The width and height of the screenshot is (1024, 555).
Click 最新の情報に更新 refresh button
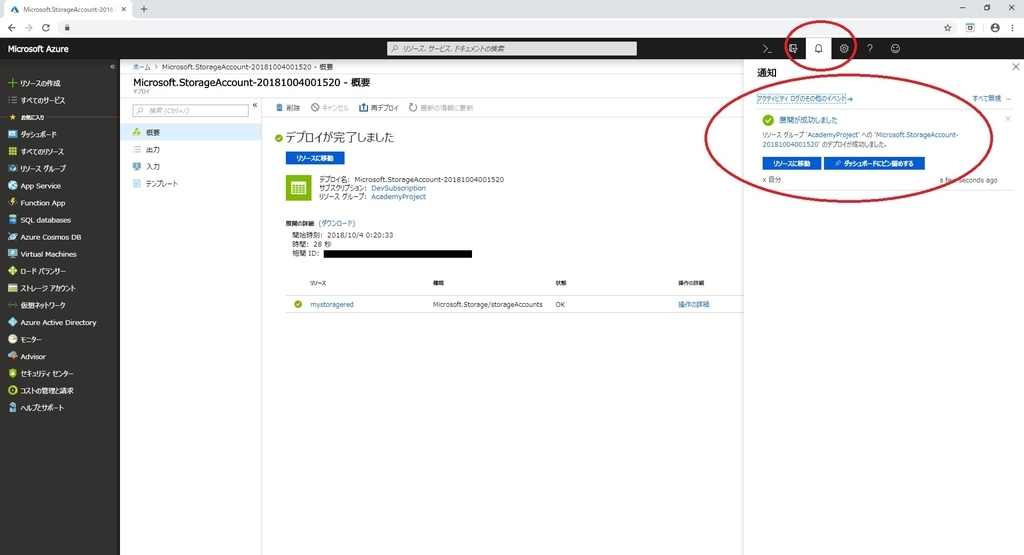pos(441,108)
